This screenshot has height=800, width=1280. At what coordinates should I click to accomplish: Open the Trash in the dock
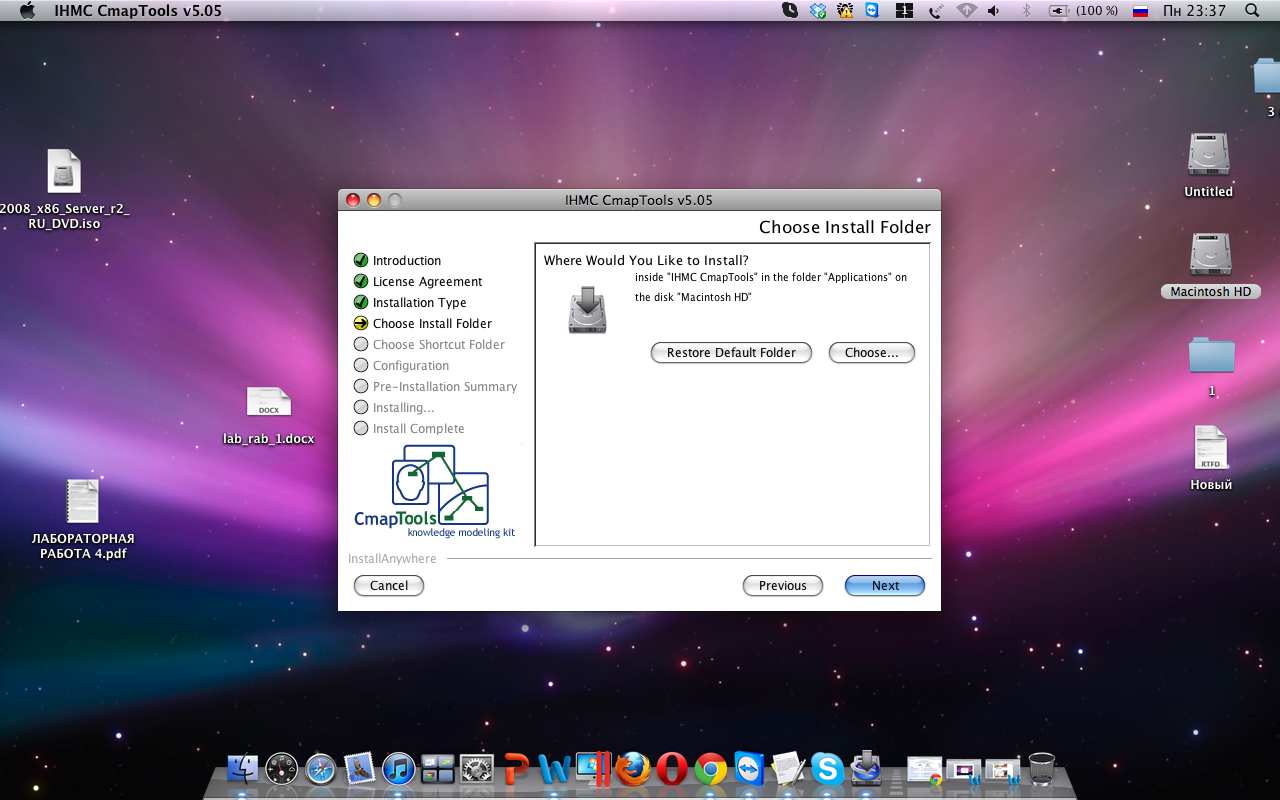point(1042,768)
